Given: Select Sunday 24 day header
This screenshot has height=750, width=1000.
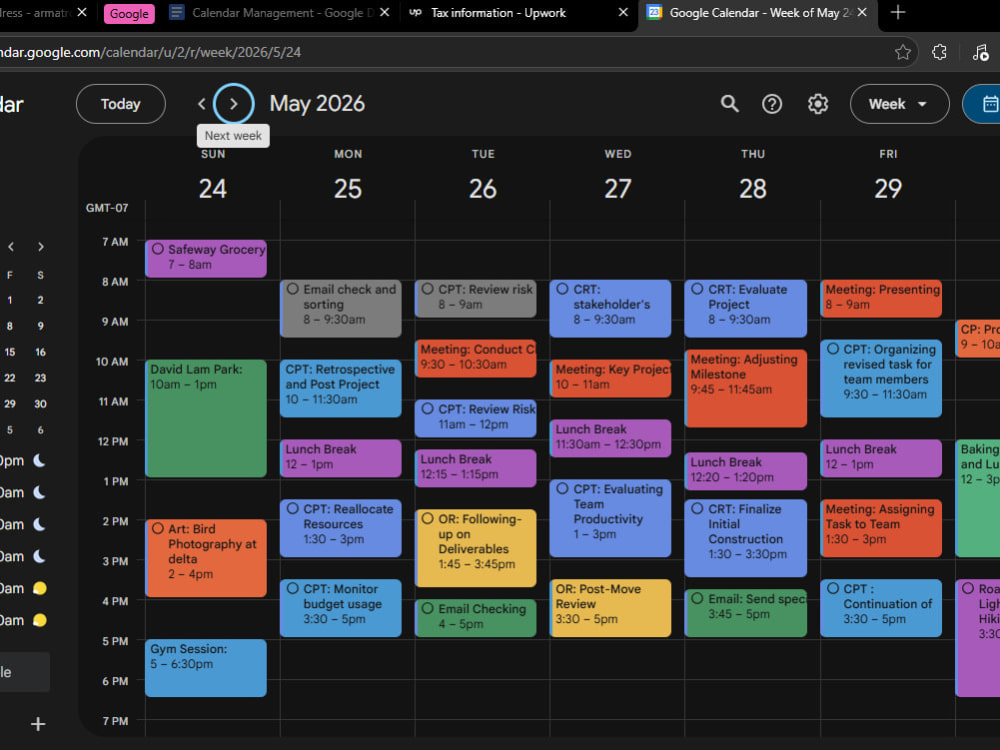Looking at the screenshot, I should (x=212, y=188).
